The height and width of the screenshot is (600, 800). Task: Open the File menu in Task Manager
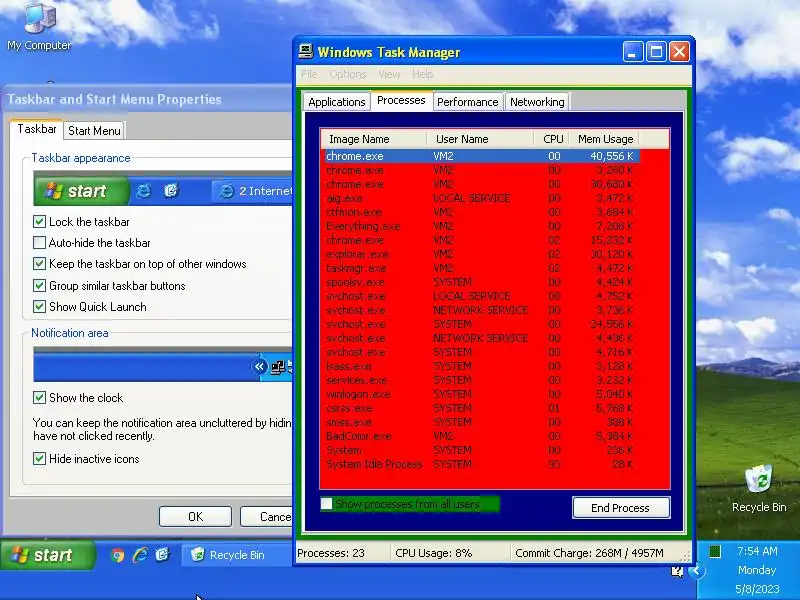point(309,74)
